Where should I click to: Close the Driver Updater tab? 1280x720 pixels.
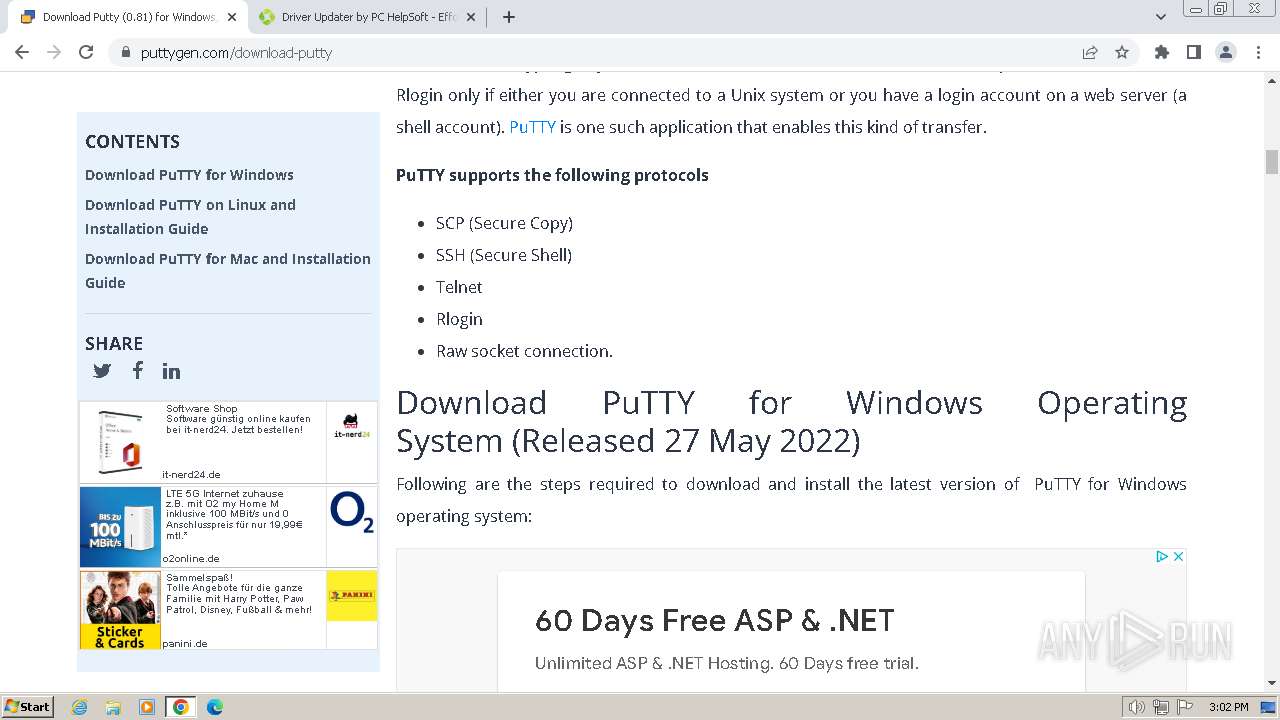click(x=471, y=17)
